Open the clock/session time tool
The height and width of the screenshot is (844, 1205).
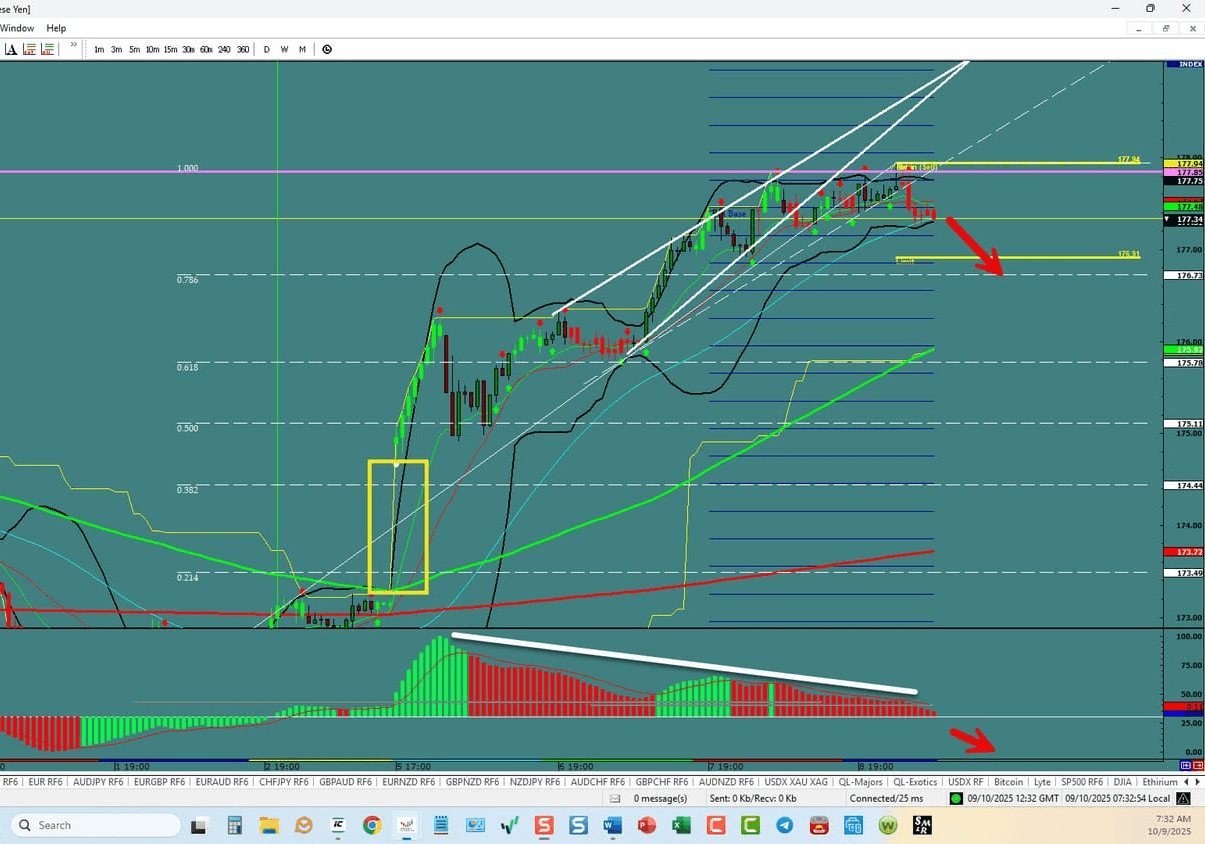pyautogui.click(x=326, y=48)
